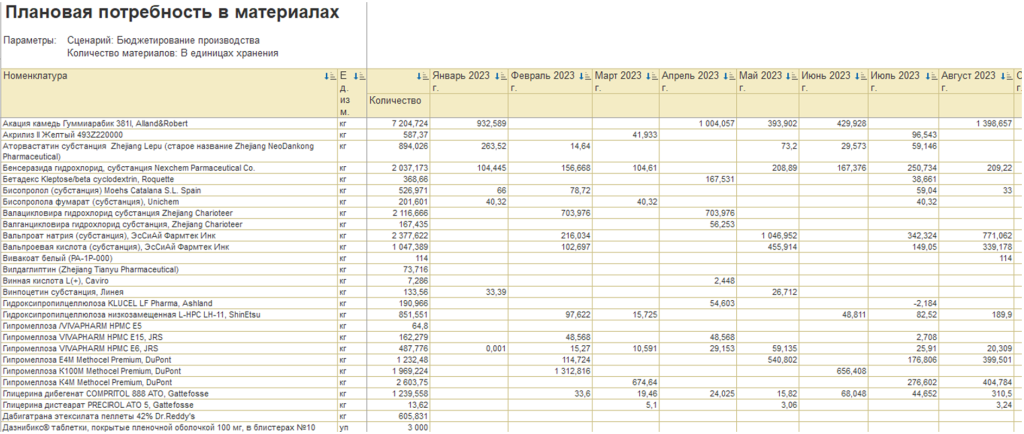Select the row Акрилиз II Желтый 493Z220000
Image resolution: width=1024 pixels, height=434 pixels.
(511, 134)
